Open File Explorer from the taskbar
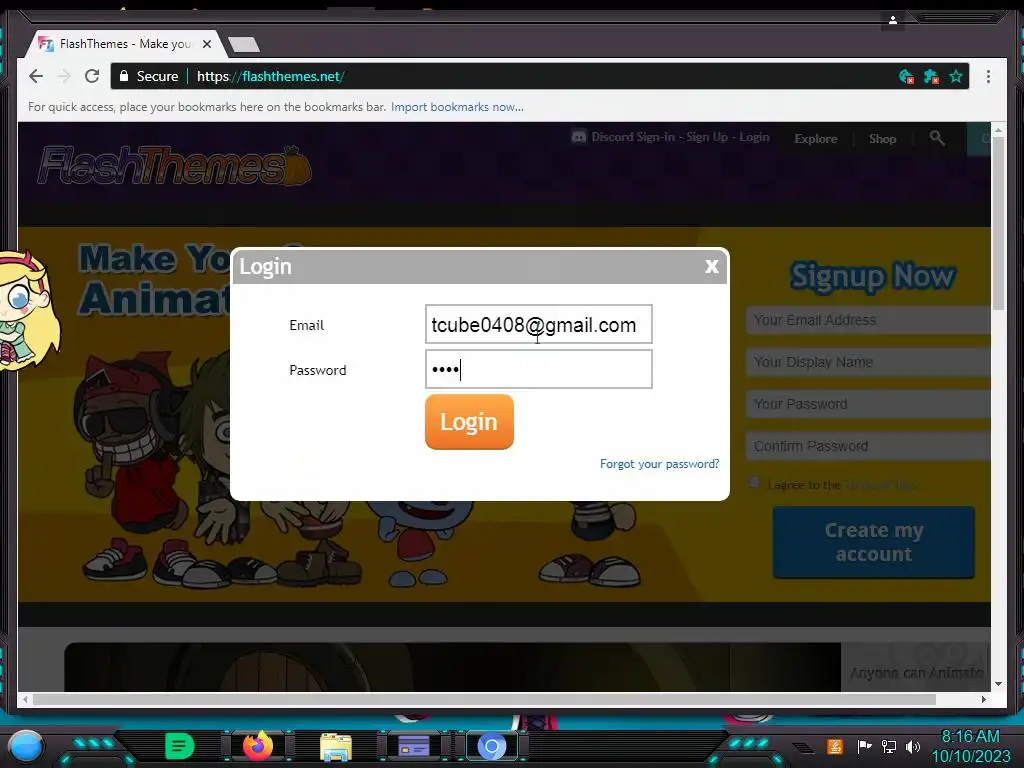Image resolution: width=1024 pixels, height=768 pixels. pos(336,746)
